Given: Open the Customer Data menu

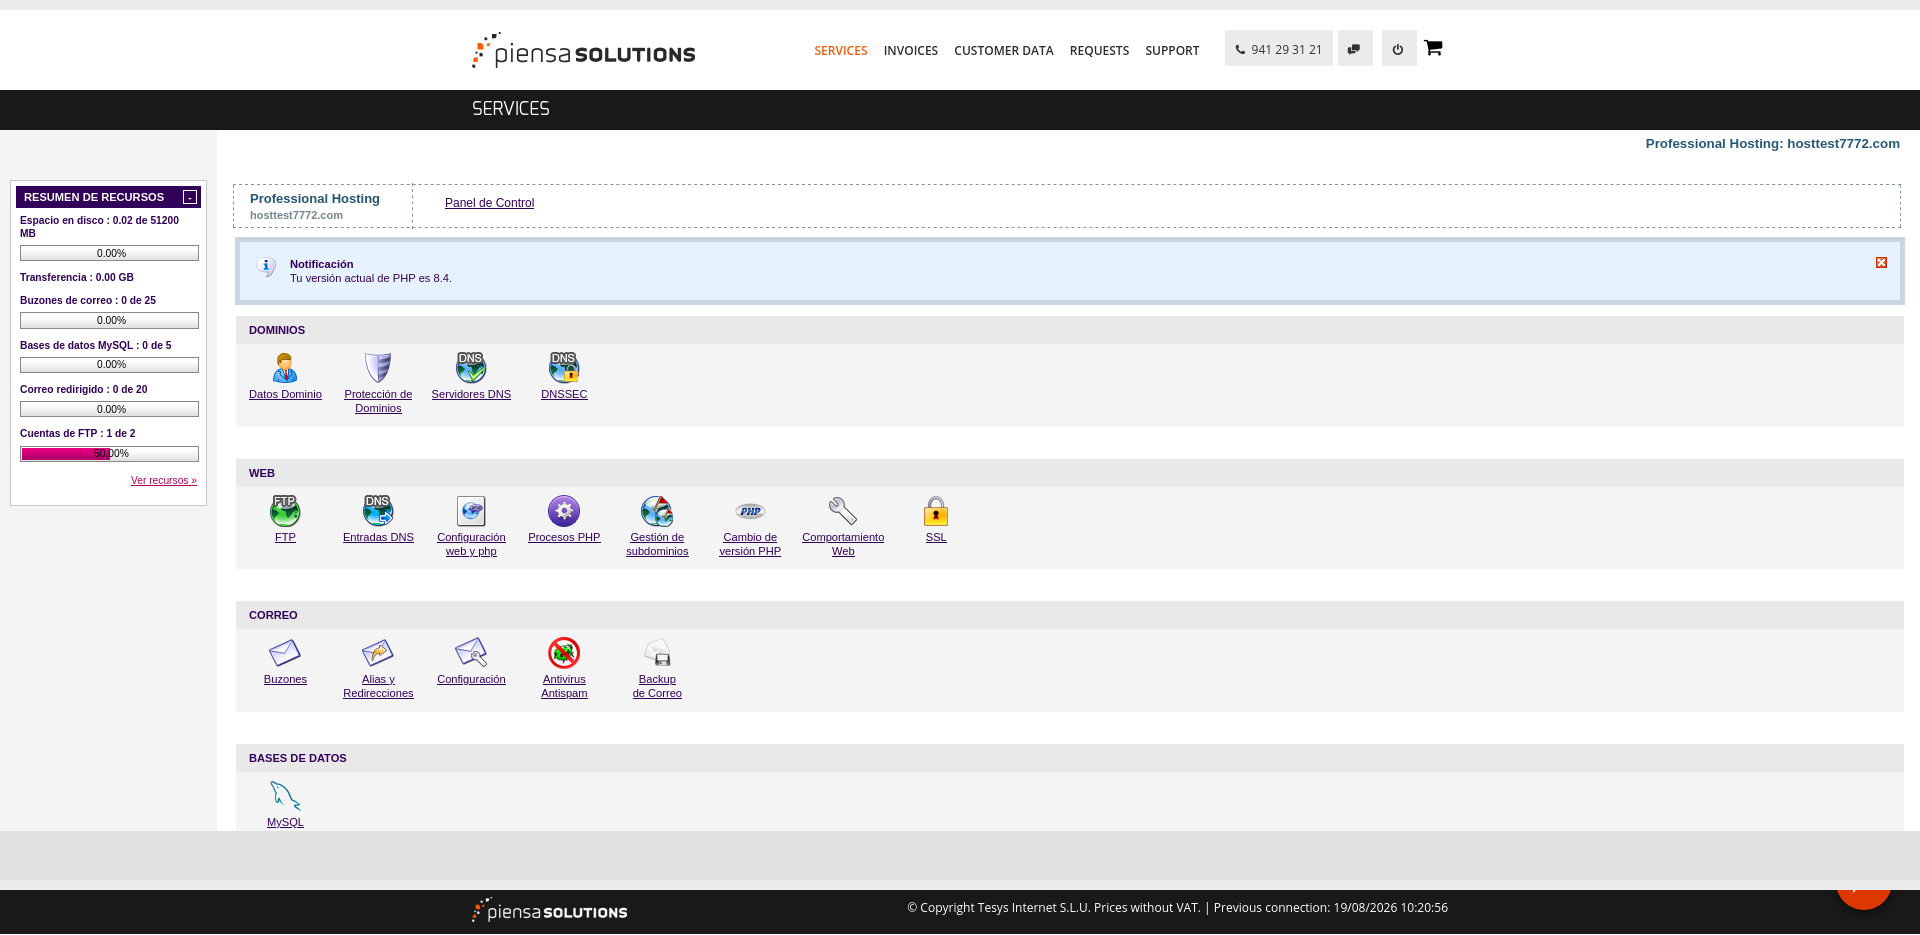Looking at the screenshot, I should (x=1003, y=50).
